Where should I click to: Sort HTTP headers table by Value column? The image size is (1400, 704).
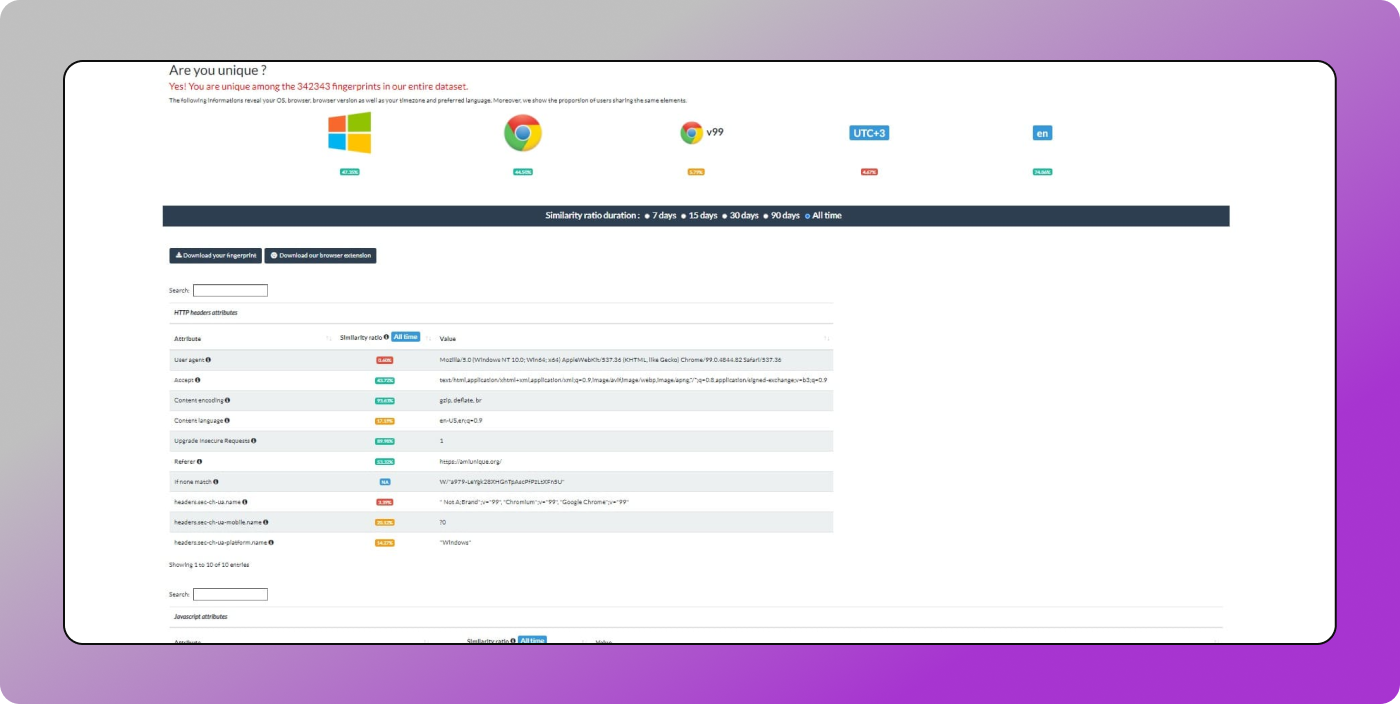click(x=826, y=339)
